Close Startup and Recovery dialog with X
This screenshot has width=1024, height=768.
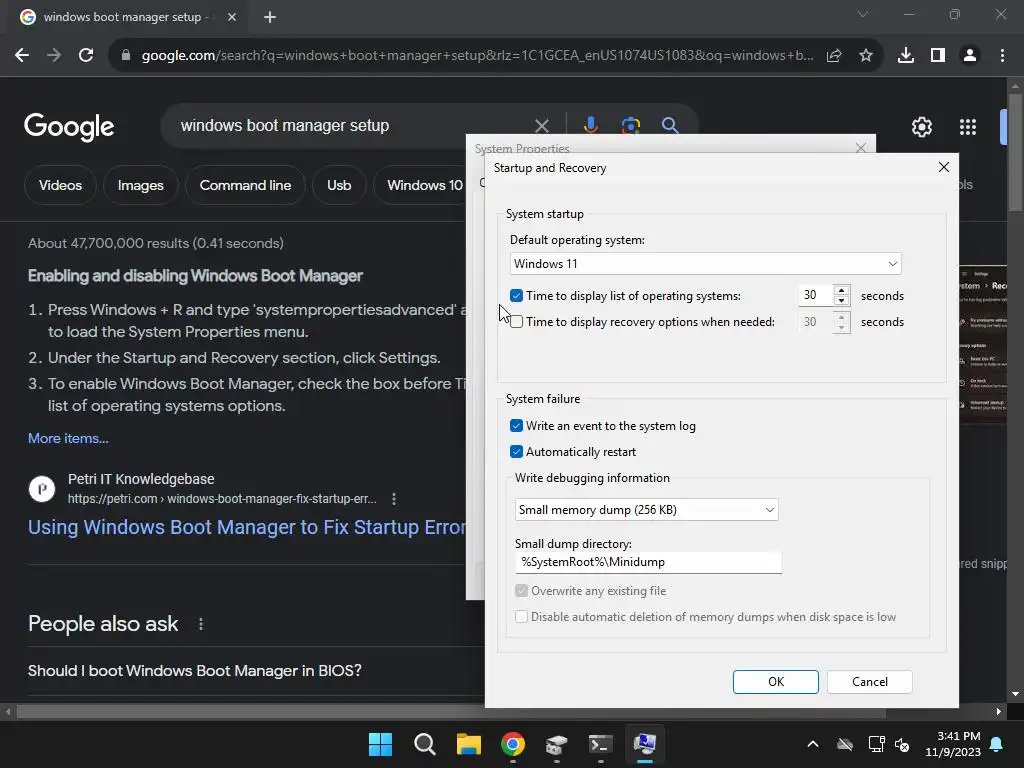coord(944,167)
